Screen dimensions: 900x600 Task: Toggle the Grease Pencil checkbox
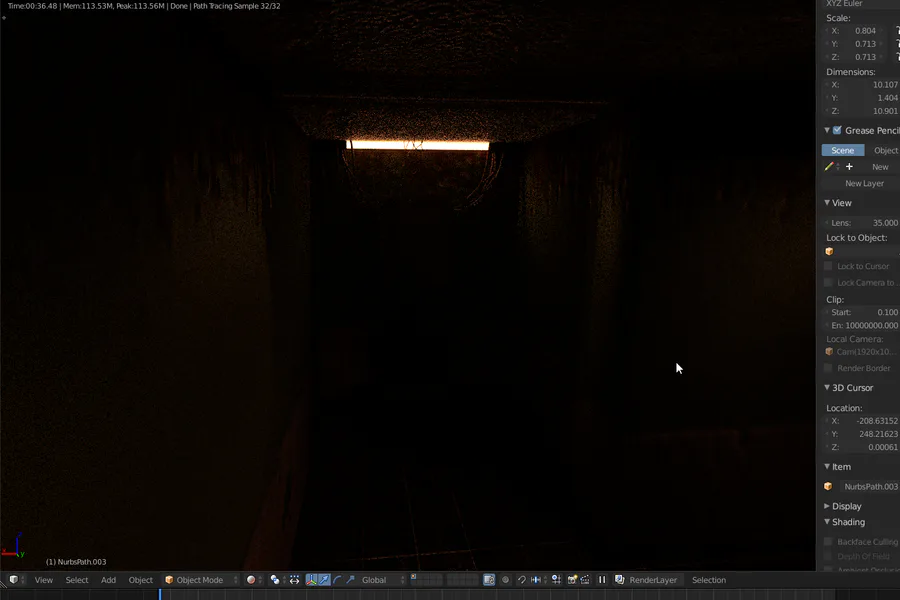click(x=837, y=130)
